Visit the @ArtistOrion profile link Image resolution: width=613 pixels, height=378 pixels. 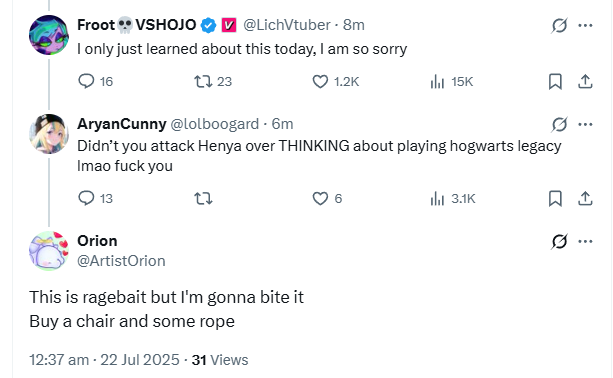[x=121, y=261]
